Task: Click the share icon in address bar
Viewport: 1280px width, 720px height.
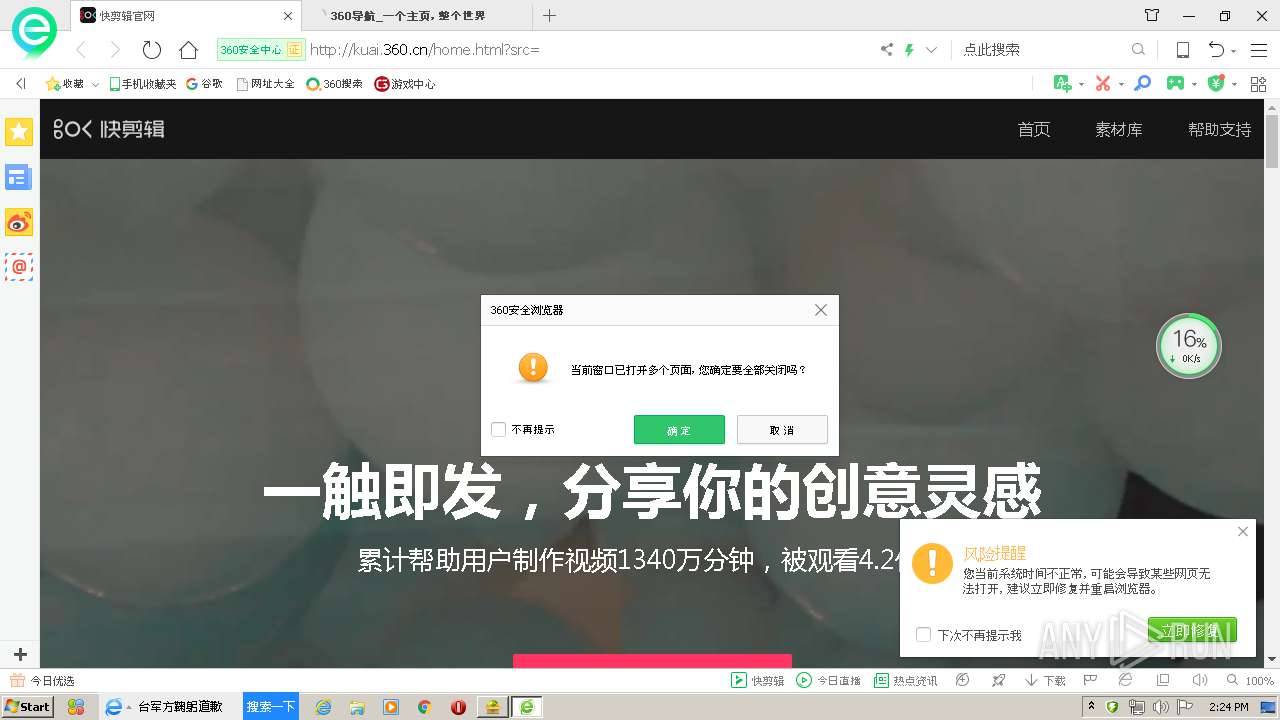Action: [886, 49]
